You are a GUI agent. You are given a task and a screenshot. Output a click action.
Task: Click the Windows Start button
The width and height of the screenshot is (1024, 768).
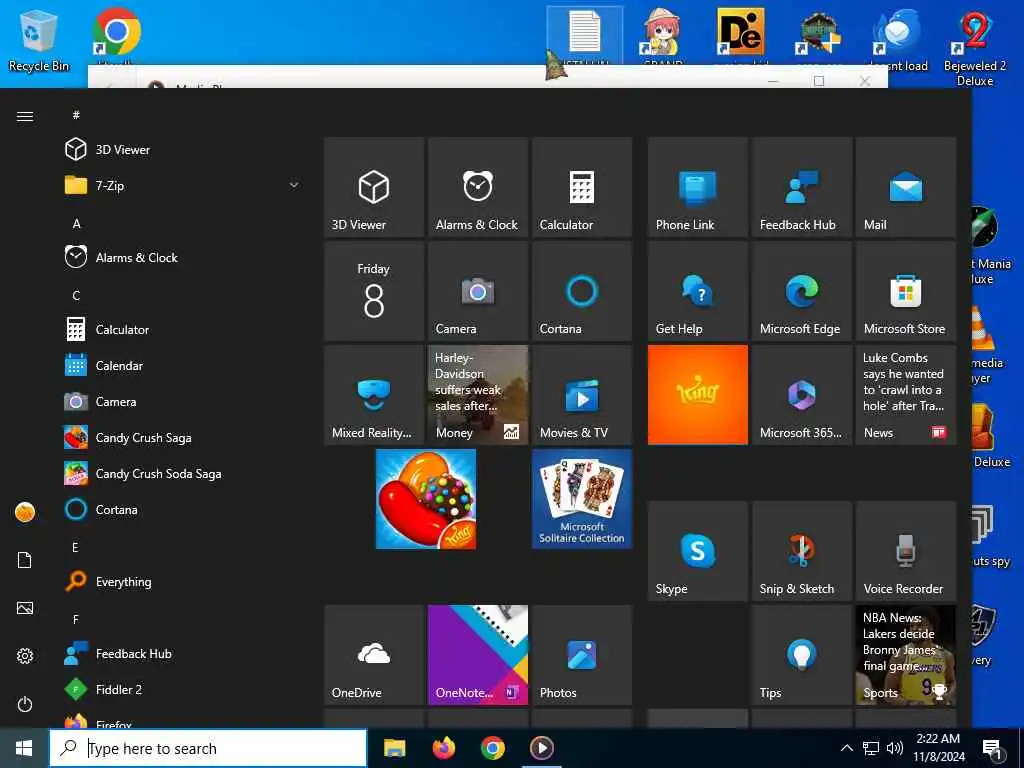(x=24, y=748)
